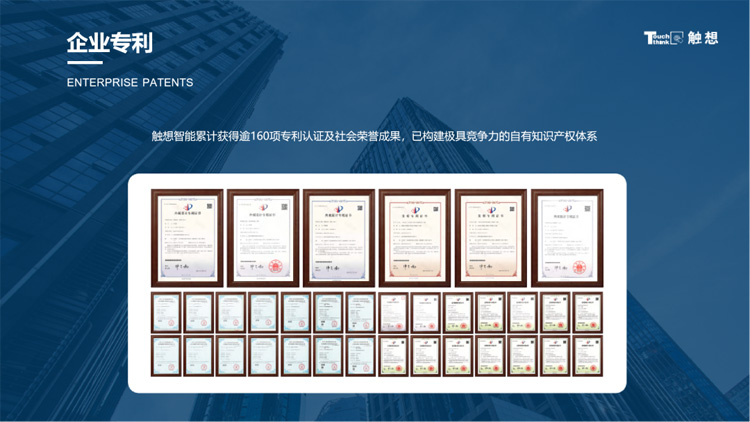Open the second large framed patent certificate
Image resolution: width=750 pixels, height=422 pixels.
click(263, 237)
